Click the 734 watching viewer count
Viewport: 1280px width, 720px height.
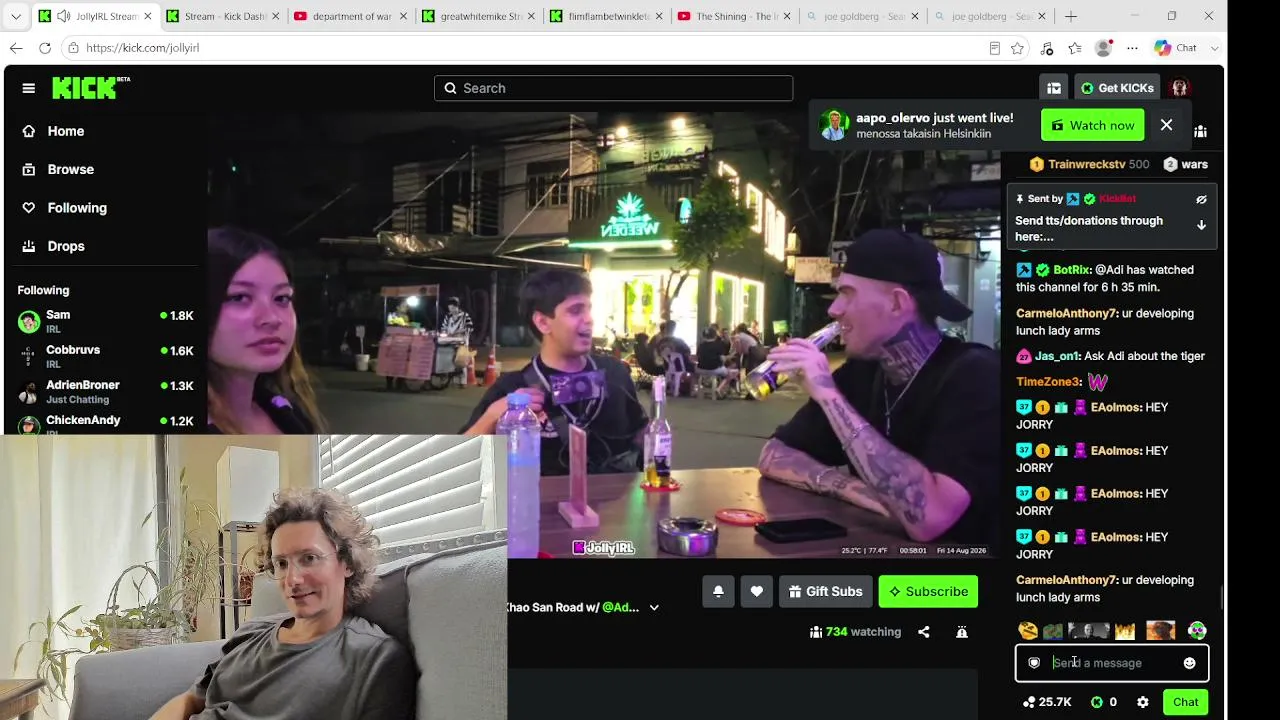[x=855, y=632]
